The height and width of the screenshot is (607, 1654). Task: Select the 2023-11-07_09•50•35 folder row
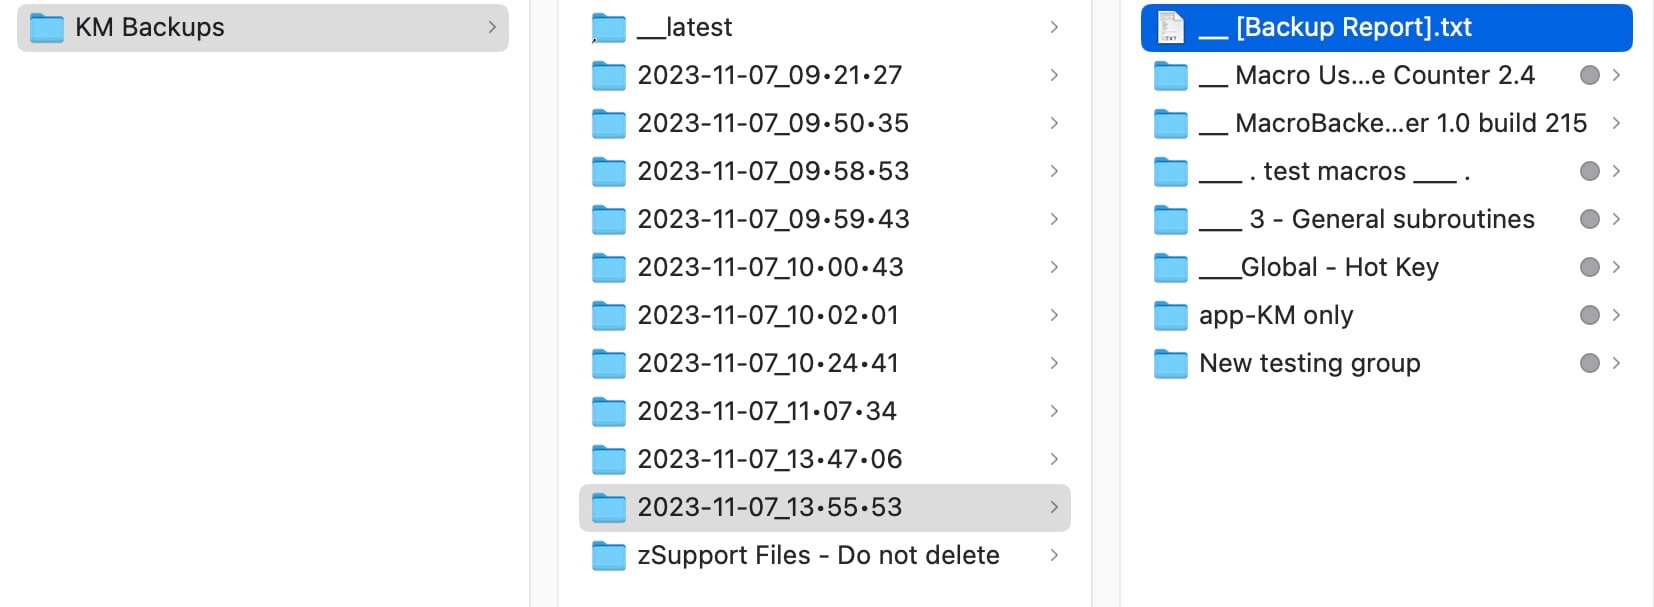pos(773,124)
